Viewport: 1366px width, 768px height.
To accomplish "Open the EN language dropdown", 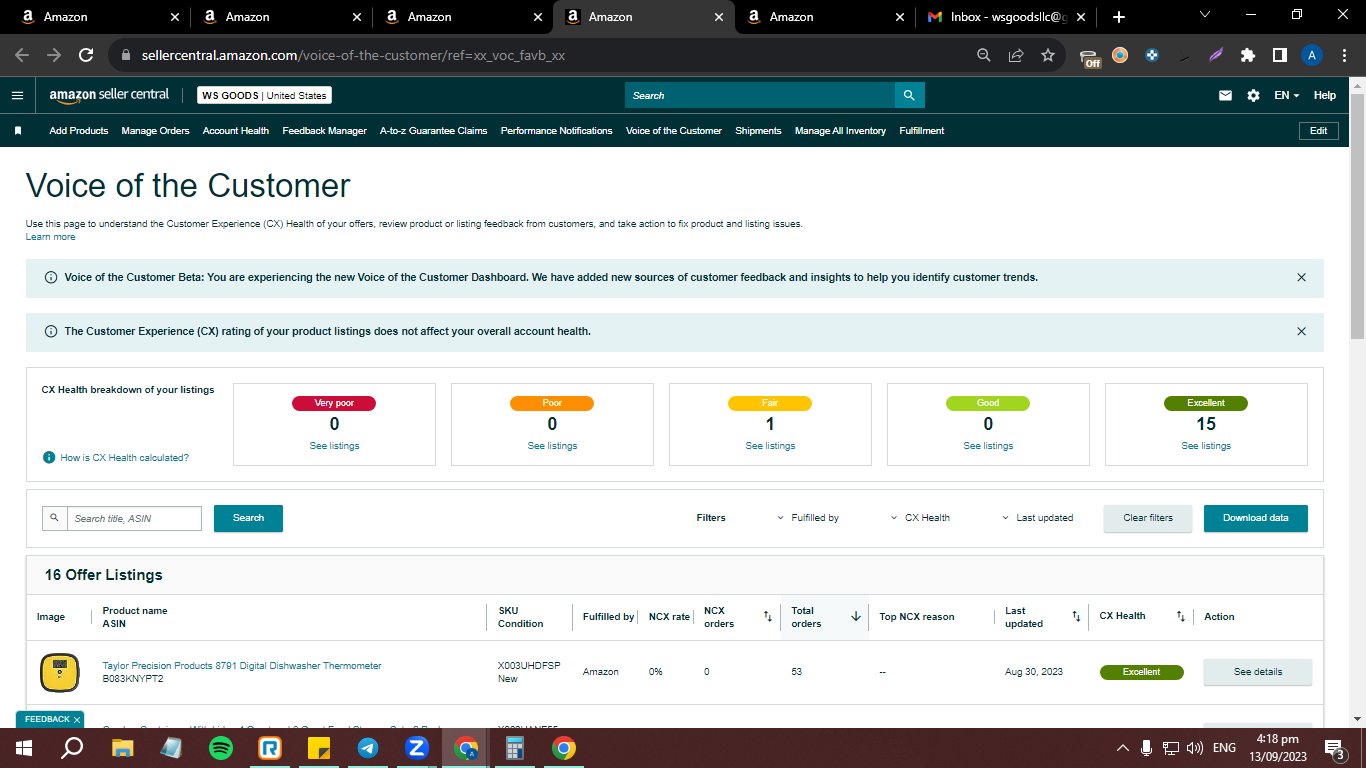I will (x=1286, y=96).
